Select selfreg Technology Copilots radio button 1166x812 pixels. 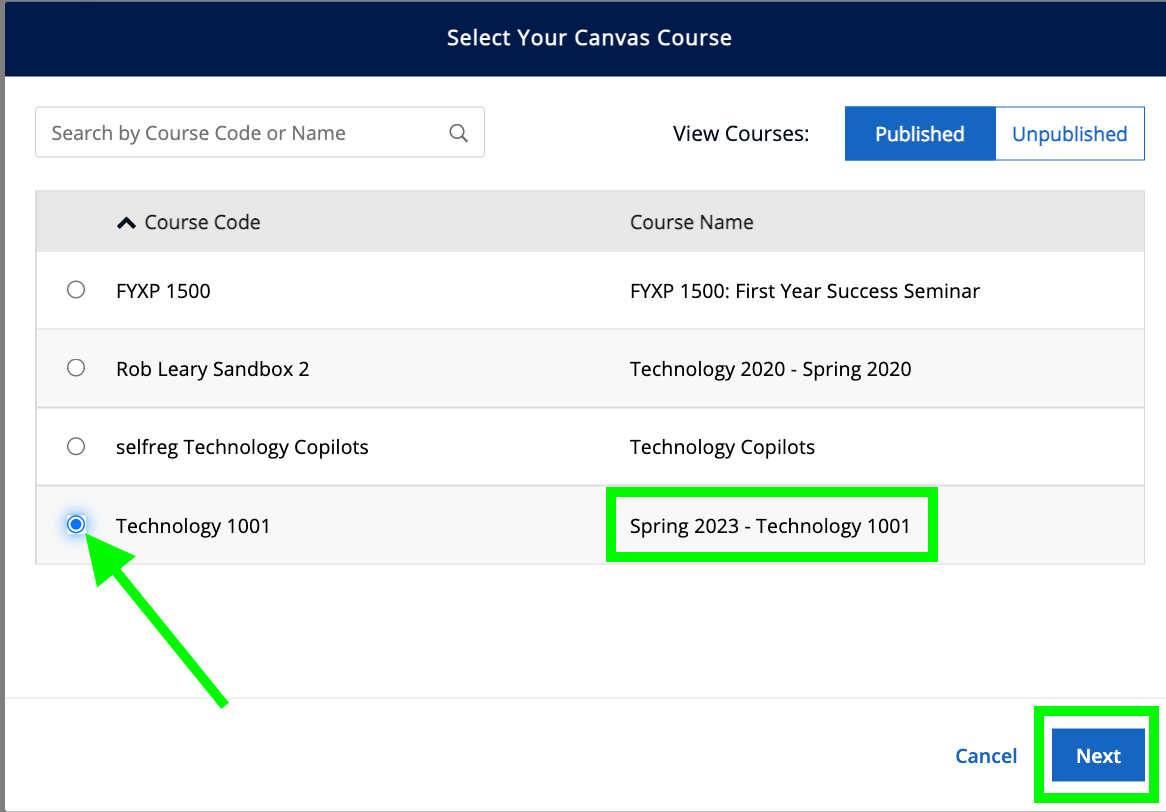(x=76, y=446)
